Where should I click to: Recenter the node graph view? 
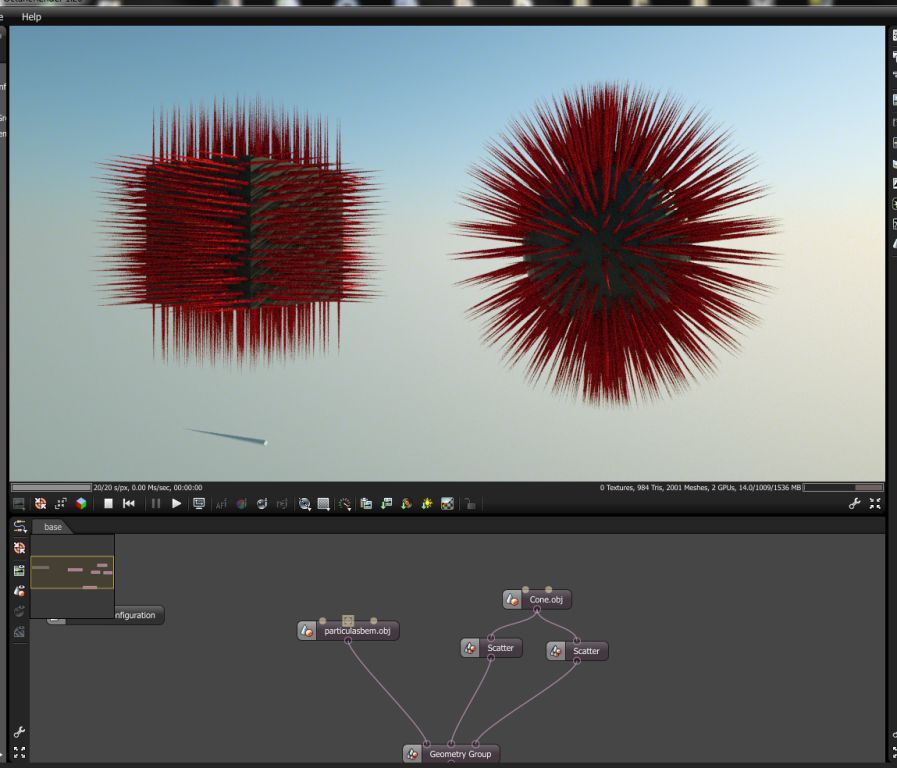coord(19,548)
